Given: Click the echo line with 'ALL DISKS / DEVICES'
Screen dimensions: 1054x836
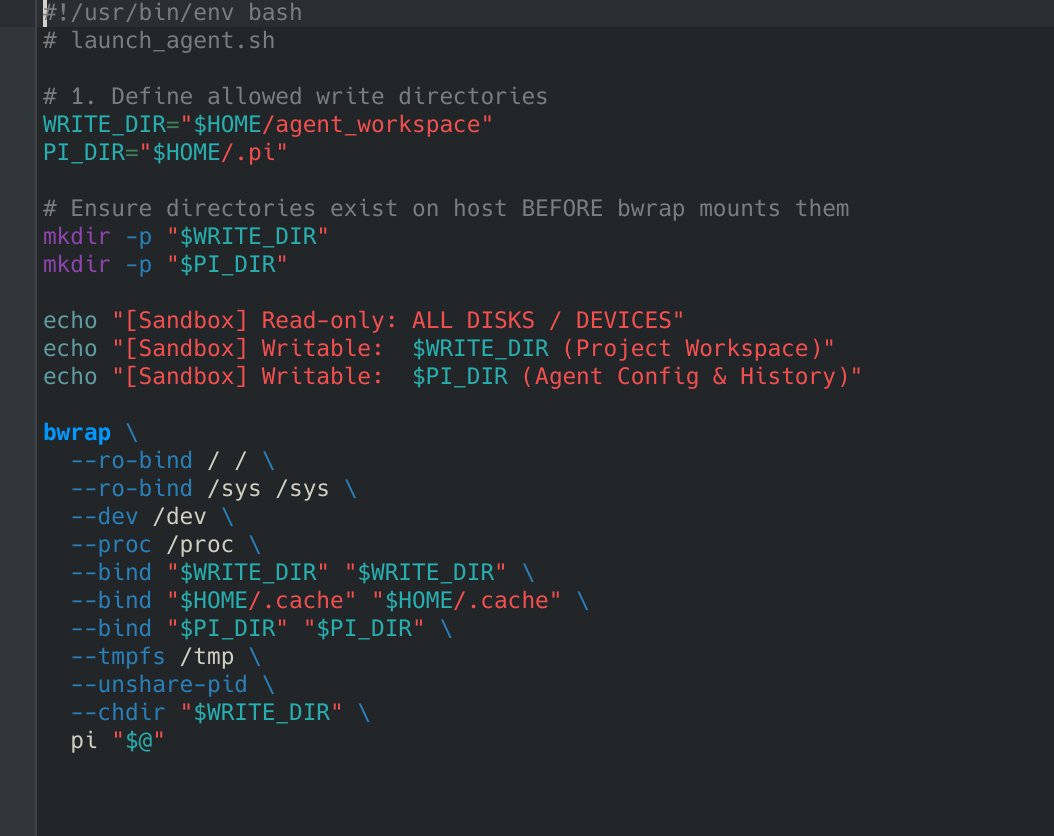Looking at the screenshot, I should [x=364, y=321].
